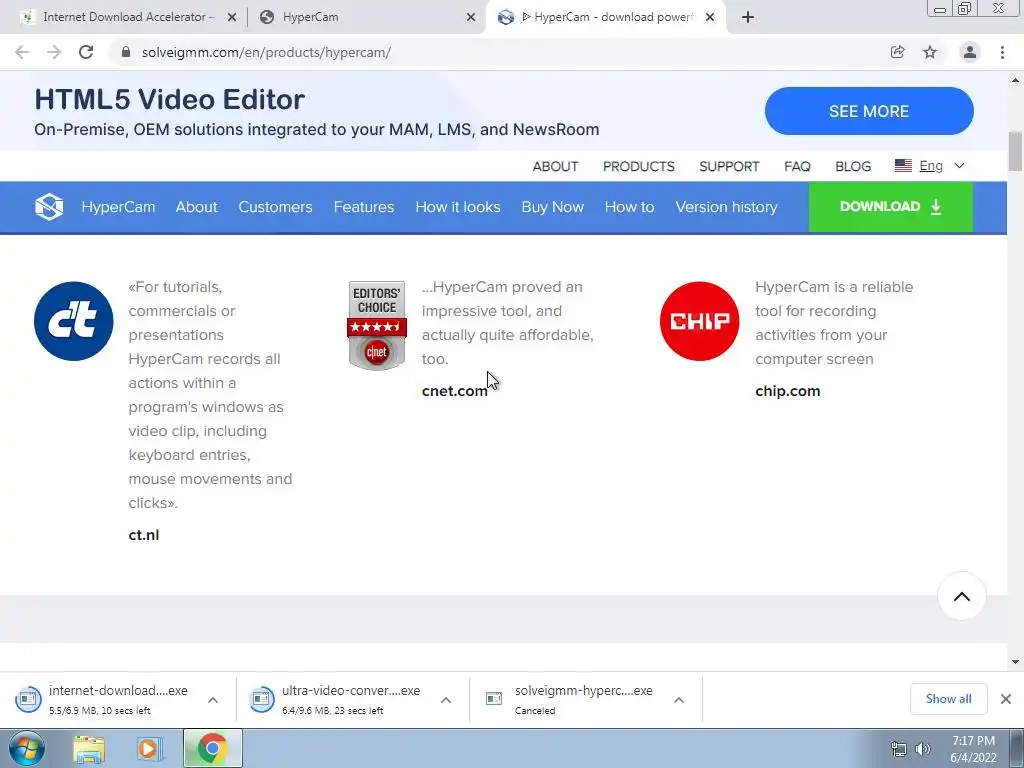Click How to in navbar
The image size is (1024, 768).
(630, 207)
